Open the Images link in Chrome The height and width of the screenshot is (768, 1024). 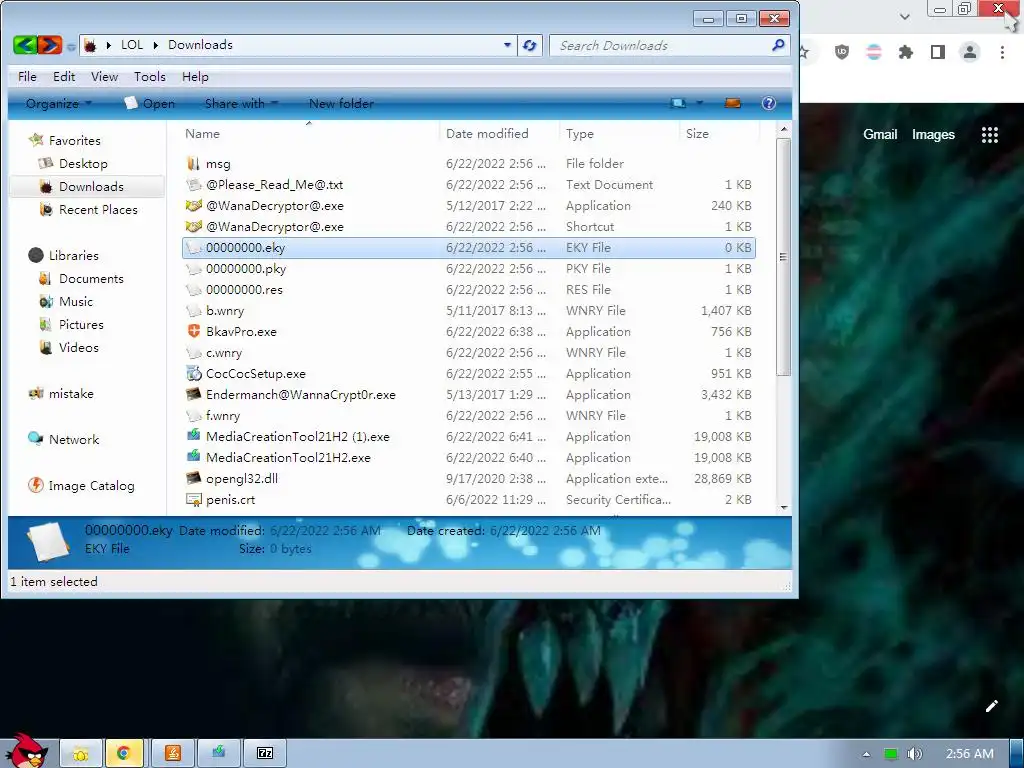tap(933, 135)
